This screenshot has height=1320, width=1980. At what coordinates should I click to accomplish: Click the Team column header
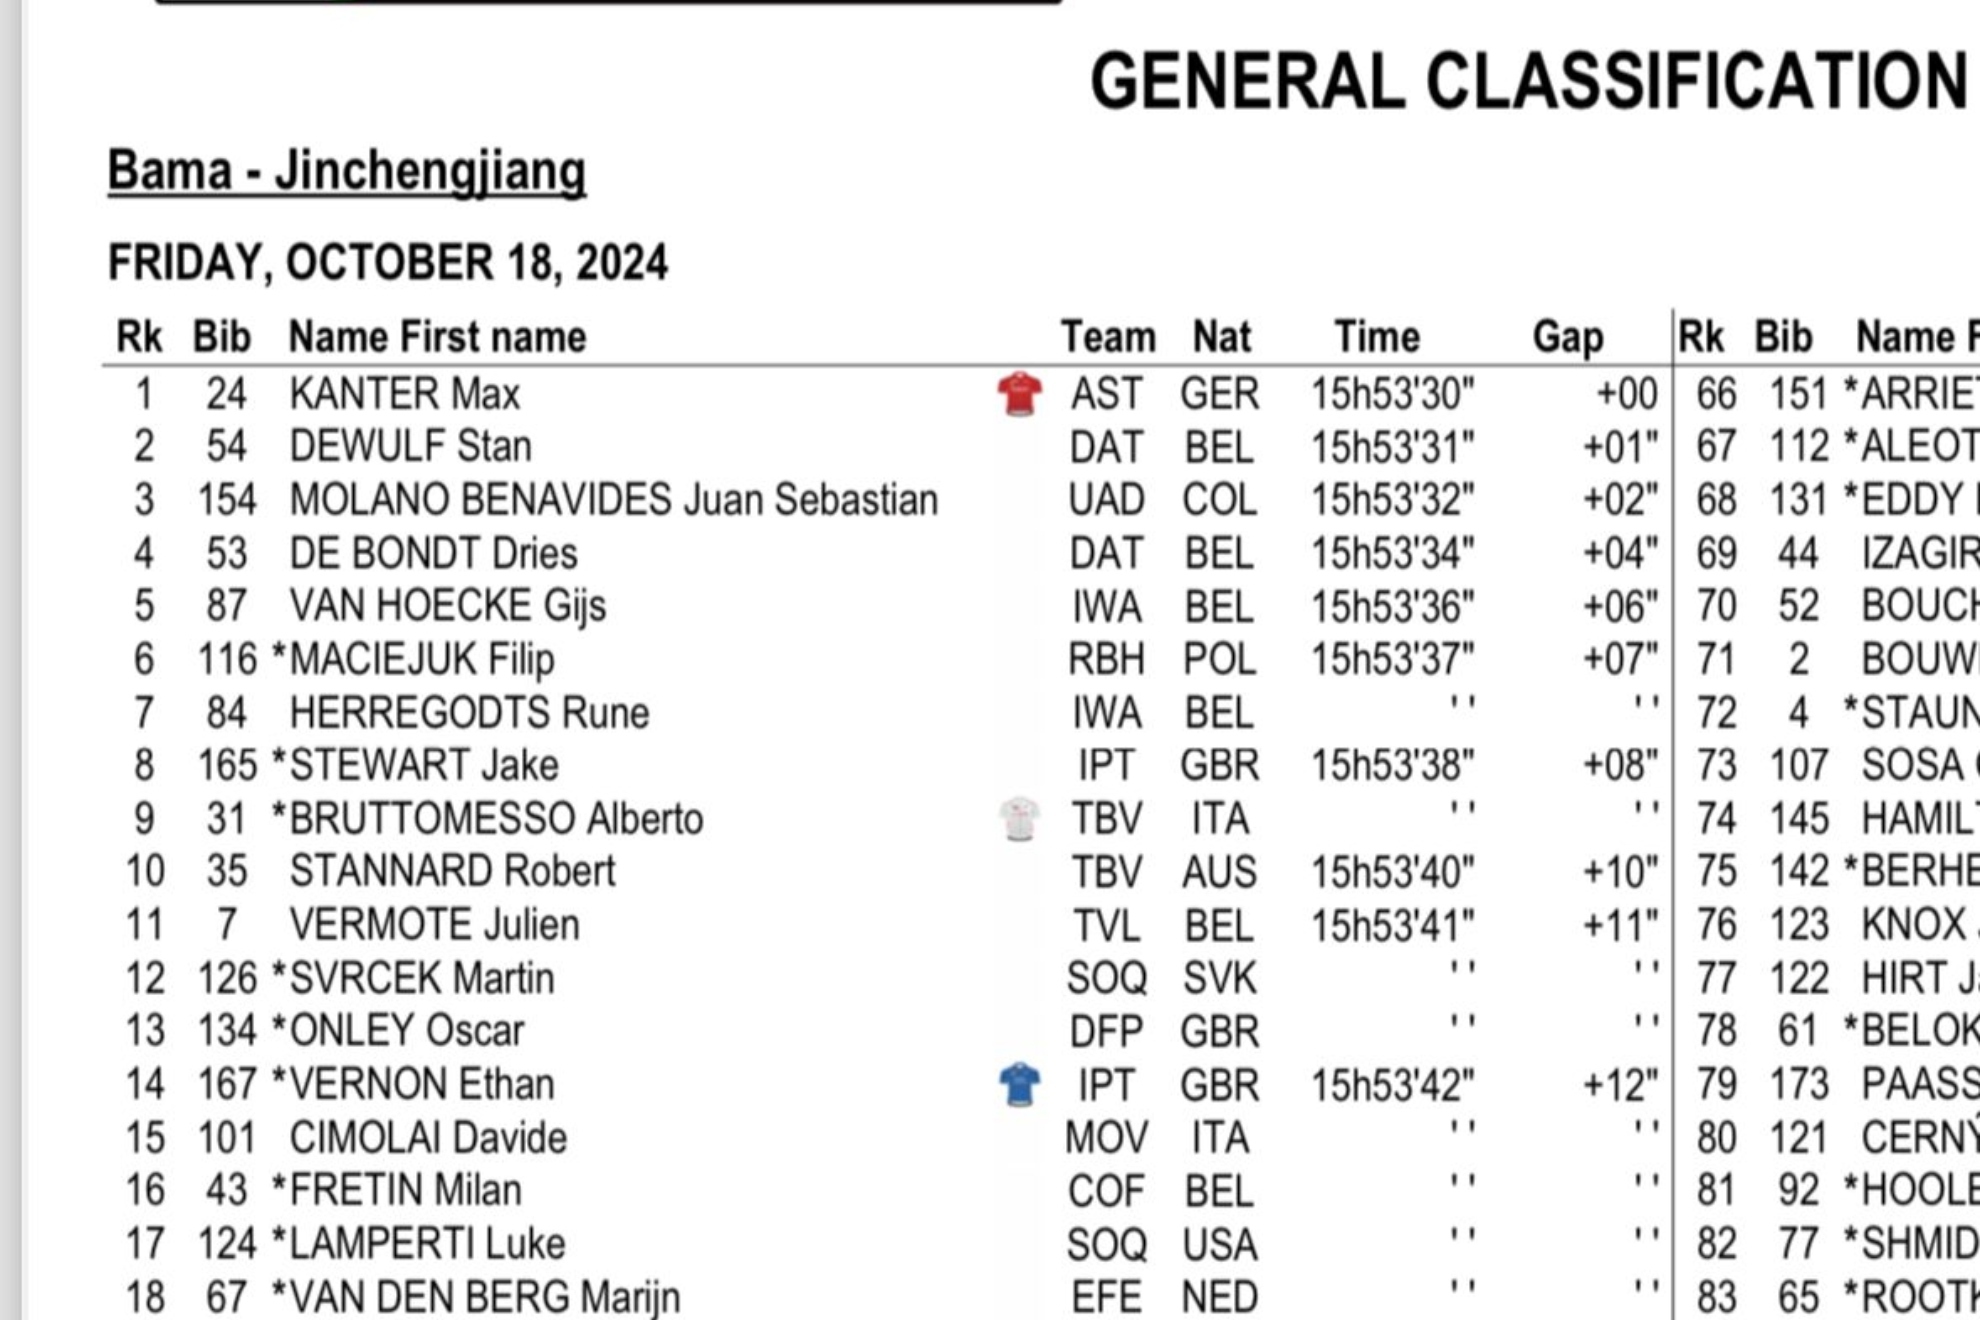(1107, 337)
